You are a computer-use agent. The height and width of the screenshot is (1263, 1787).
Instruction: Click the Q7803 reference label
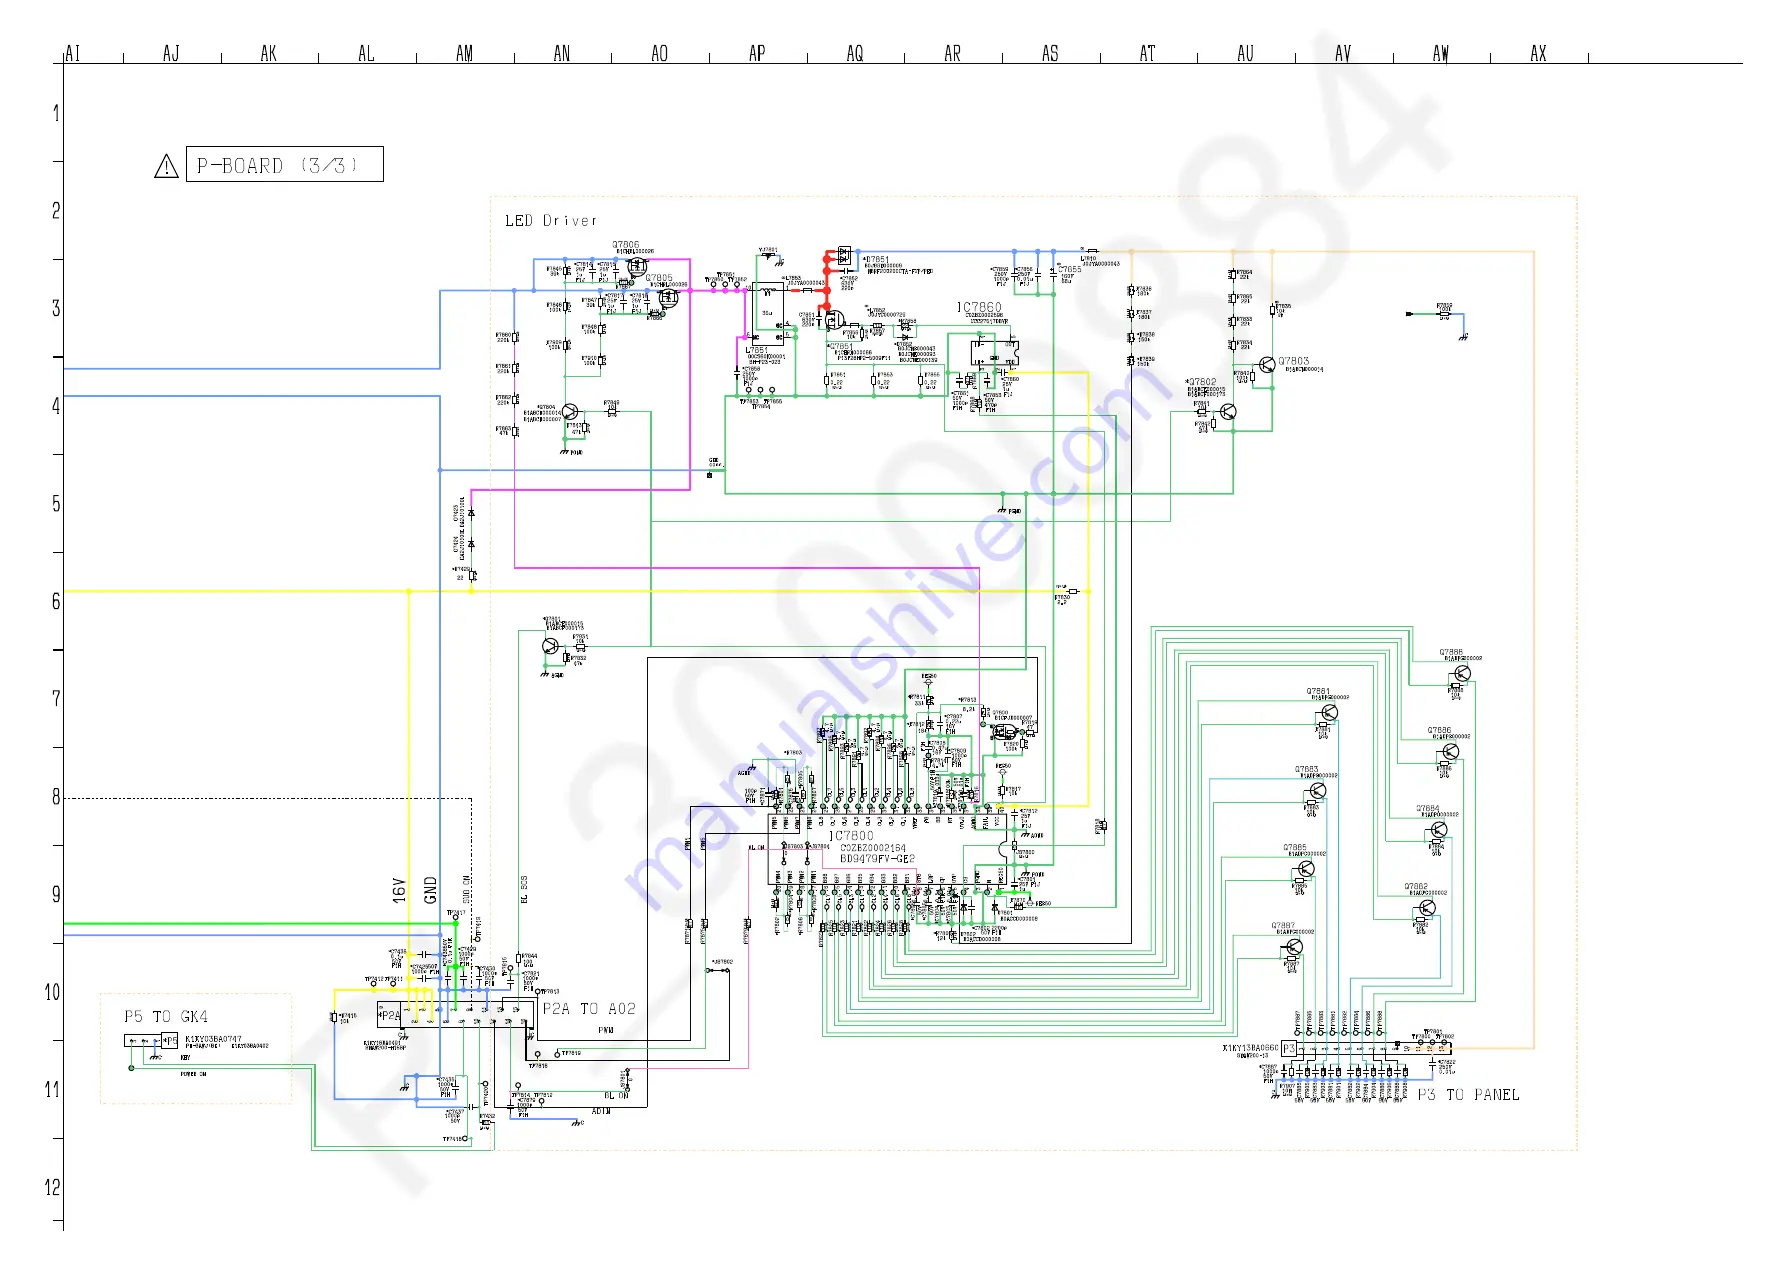(x=1293, y=361)
